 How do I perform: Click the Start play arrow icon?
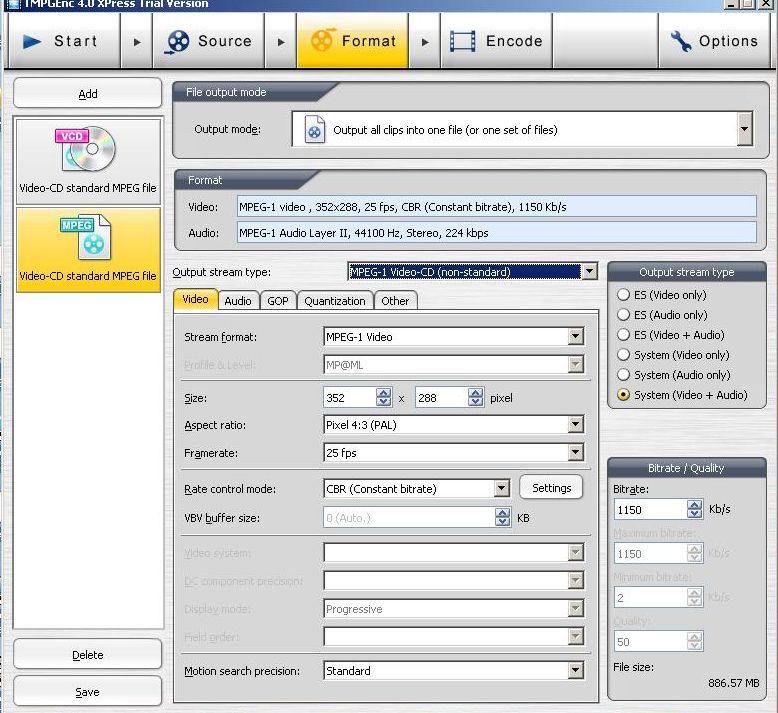pyautogui.click(x=32, y=42)
